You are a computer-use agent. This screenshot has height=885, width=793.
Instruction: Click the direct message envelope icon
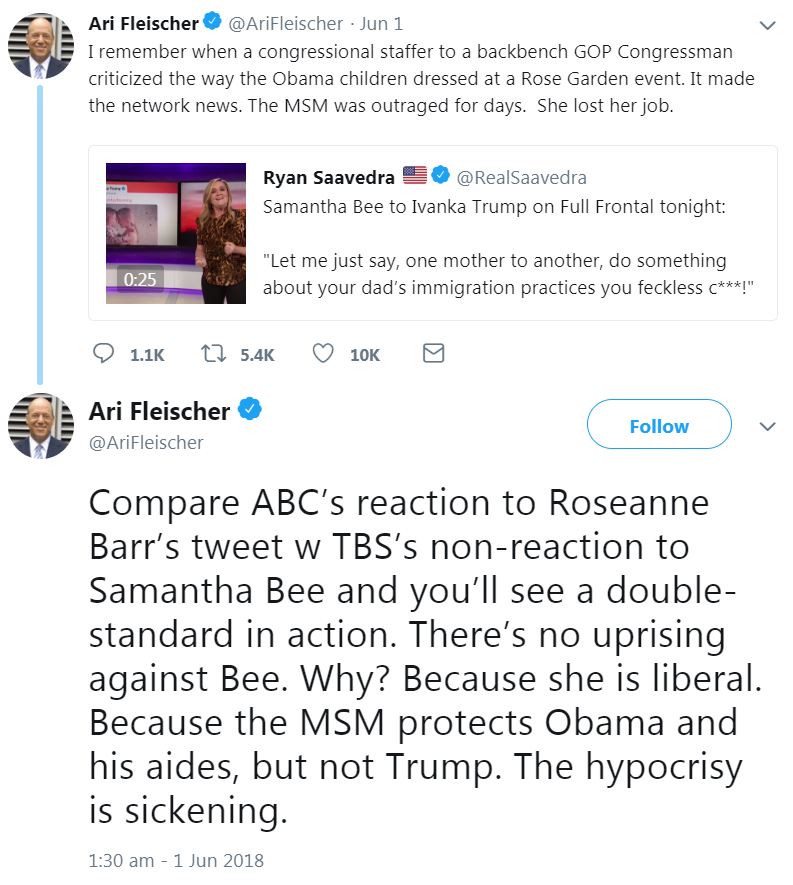pos(433,354)
